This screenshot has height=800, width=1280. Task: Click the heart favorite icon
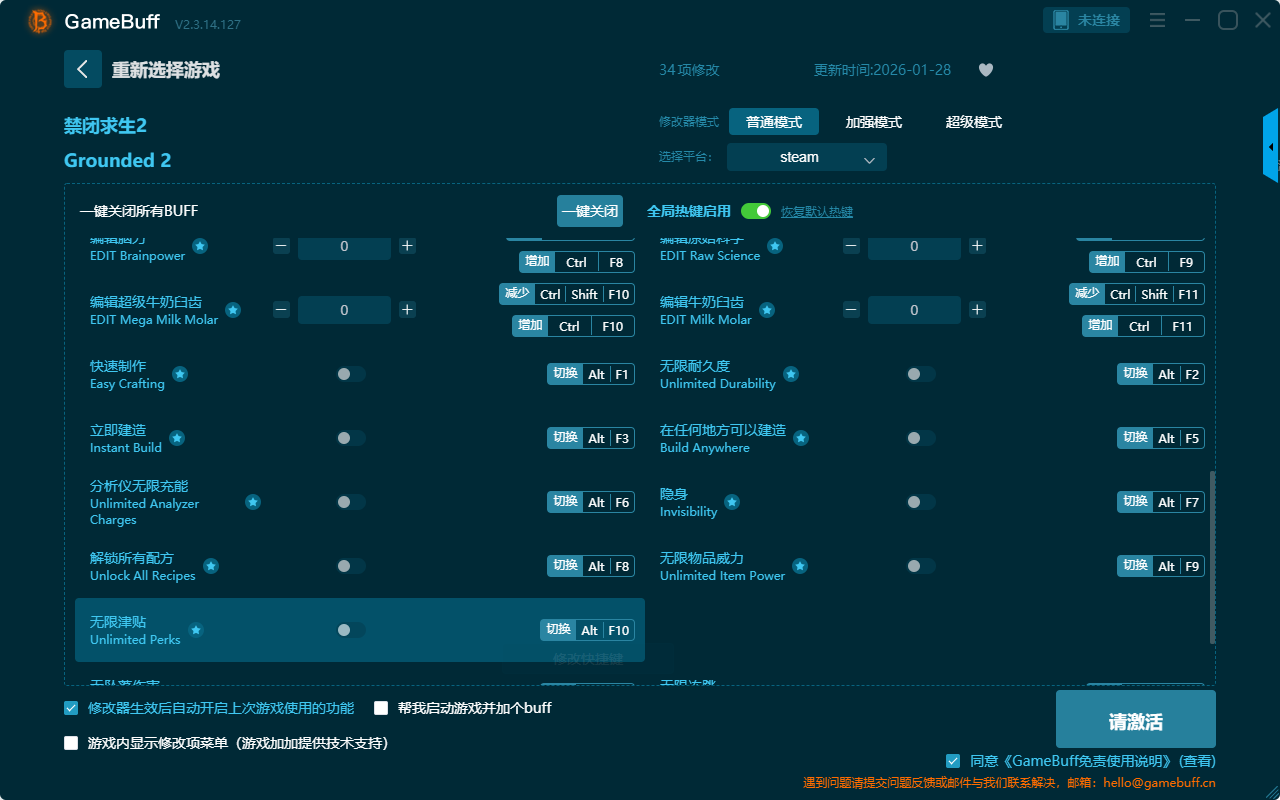pos(985,70)
